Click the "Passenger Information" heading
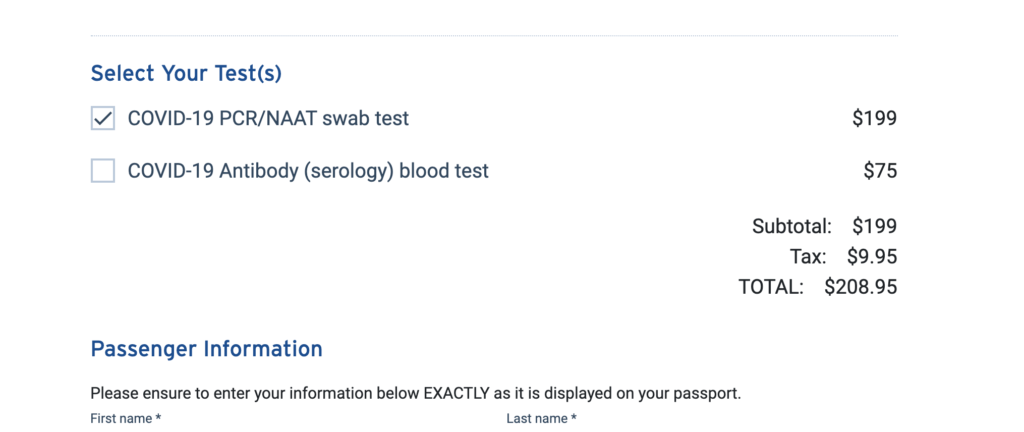The height and width of the screenshot is (432, 1024). (x=206, y=349)
